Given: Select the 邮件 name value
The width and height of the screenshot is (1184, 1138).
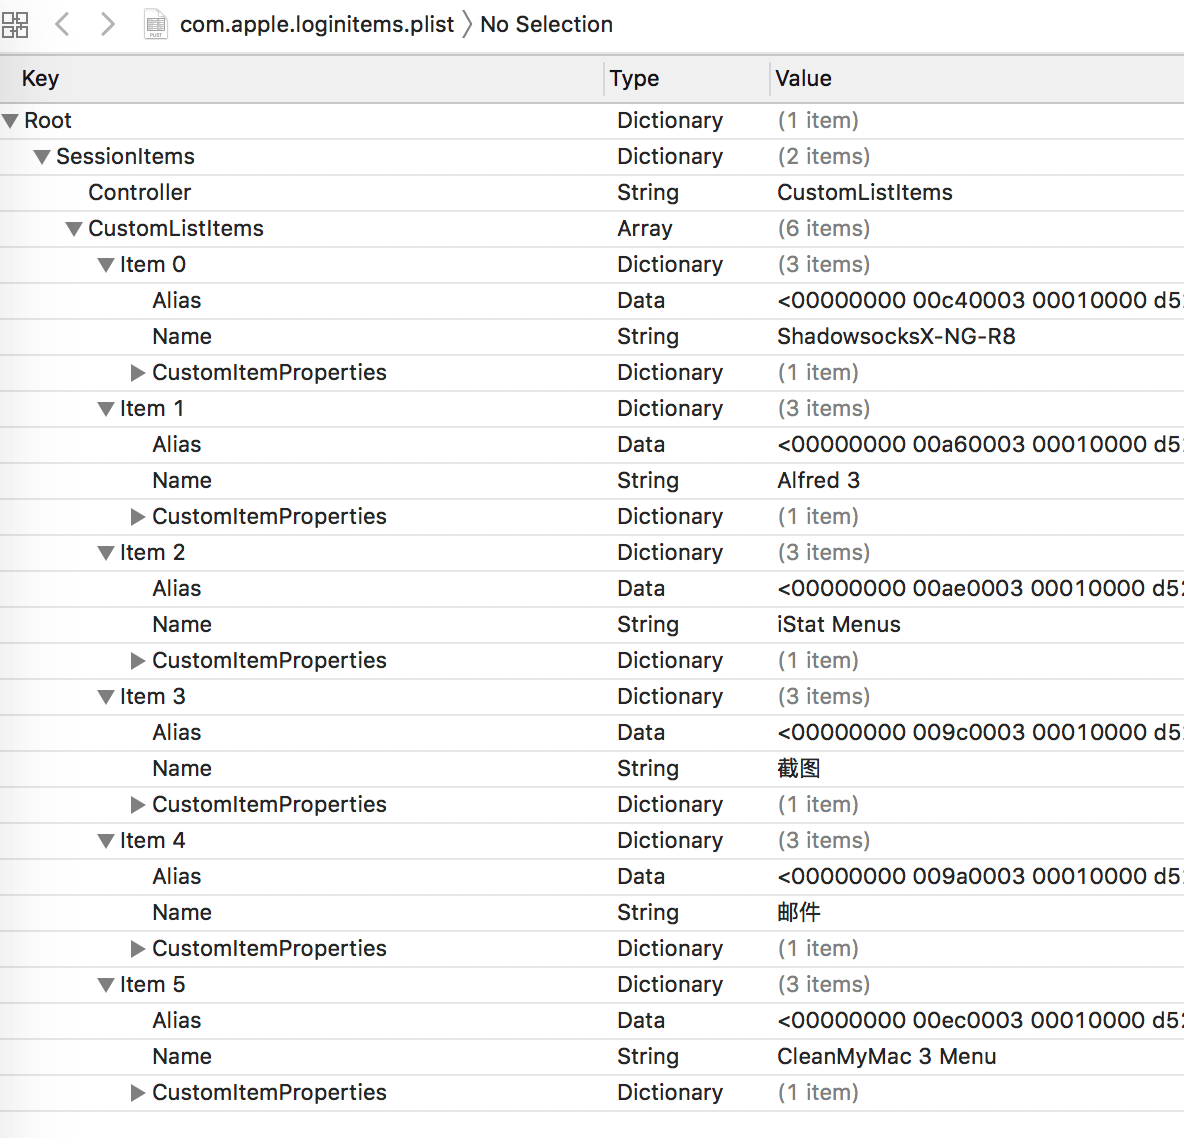Looking at the screenshot, I should point(799,912).
